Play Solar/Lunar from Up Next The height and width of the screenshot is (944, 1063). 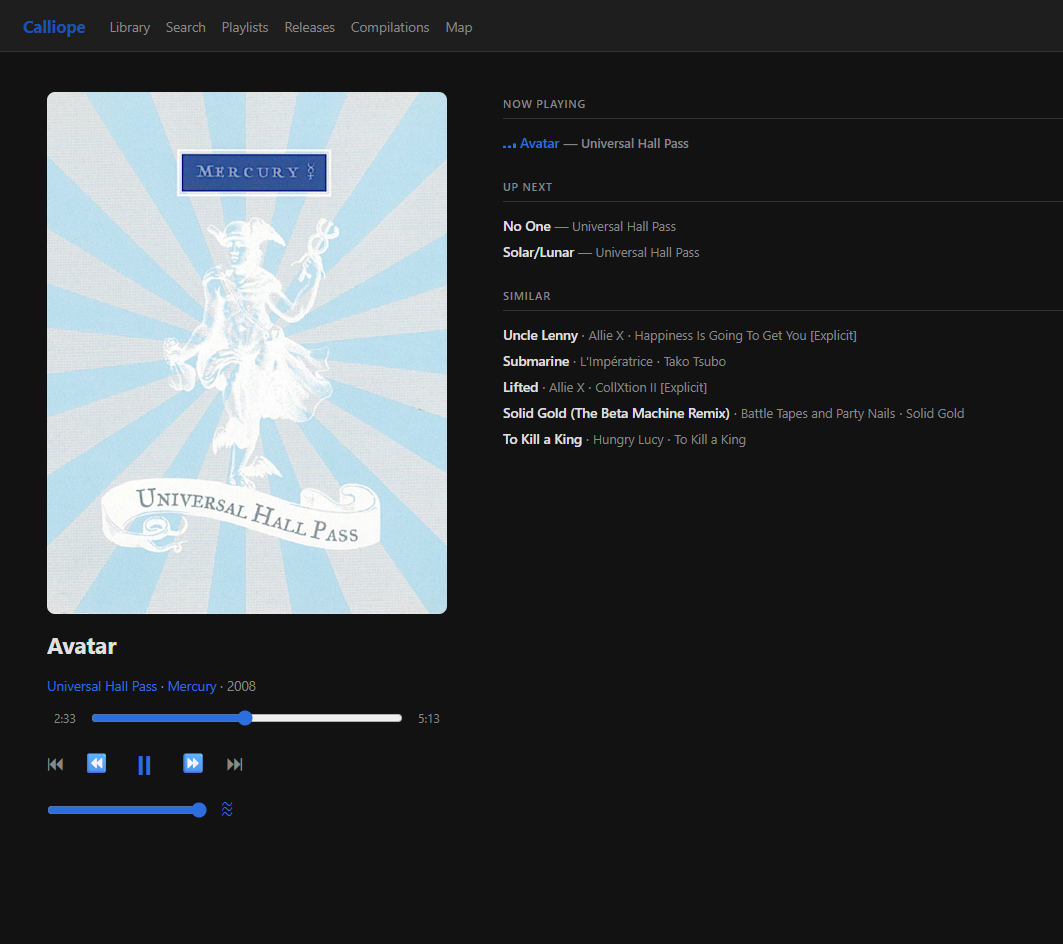pyautogui.click(x=538, y=252)
